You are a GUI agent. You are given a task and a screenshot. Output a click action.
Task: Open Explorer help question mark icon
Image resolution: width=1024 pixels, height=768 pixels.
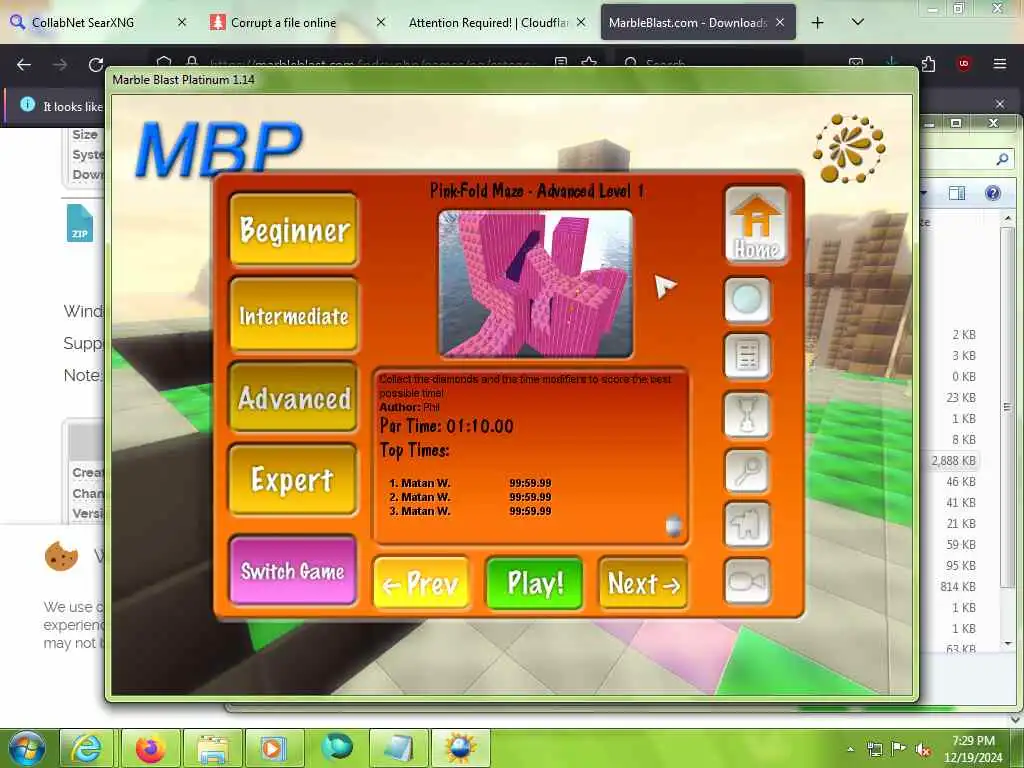(x=993, y=193)
